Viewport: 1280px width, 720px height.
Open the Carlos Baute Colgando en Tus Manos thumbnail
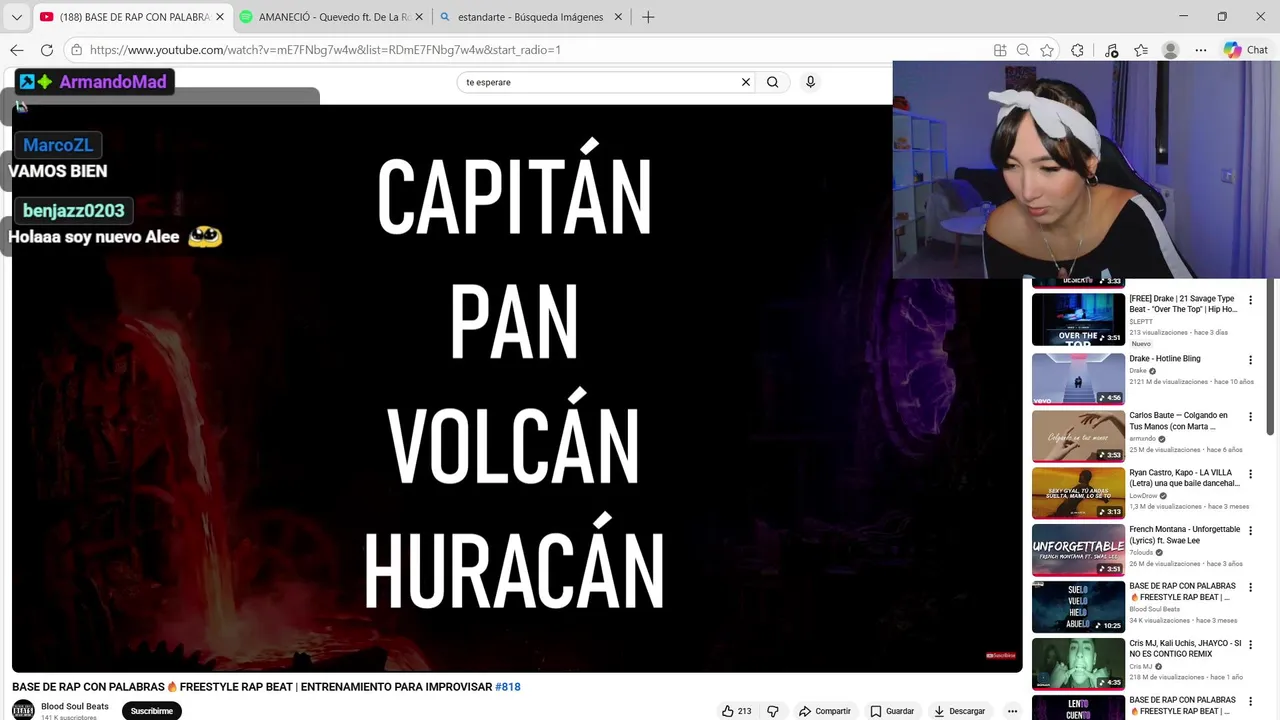click(x=1078, y=436)
